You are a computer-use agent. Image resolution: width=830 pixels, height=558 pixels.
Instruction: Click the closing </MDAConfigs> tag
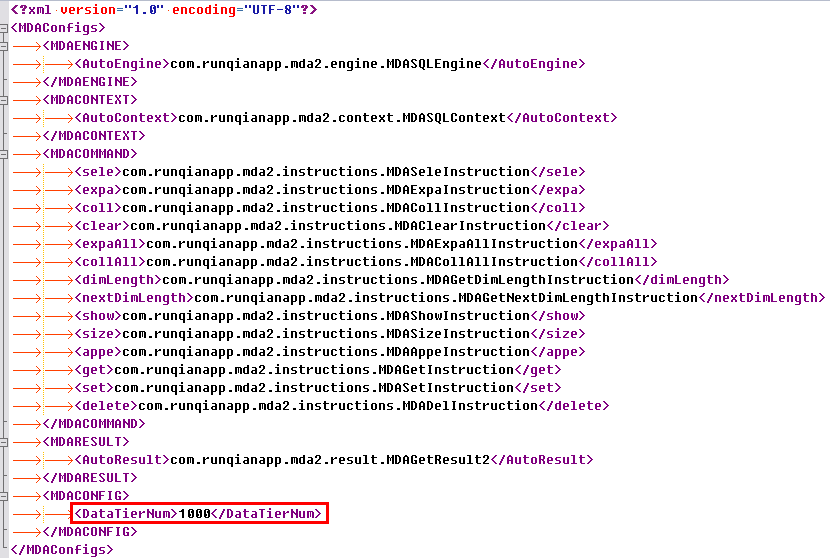(61, 550)
